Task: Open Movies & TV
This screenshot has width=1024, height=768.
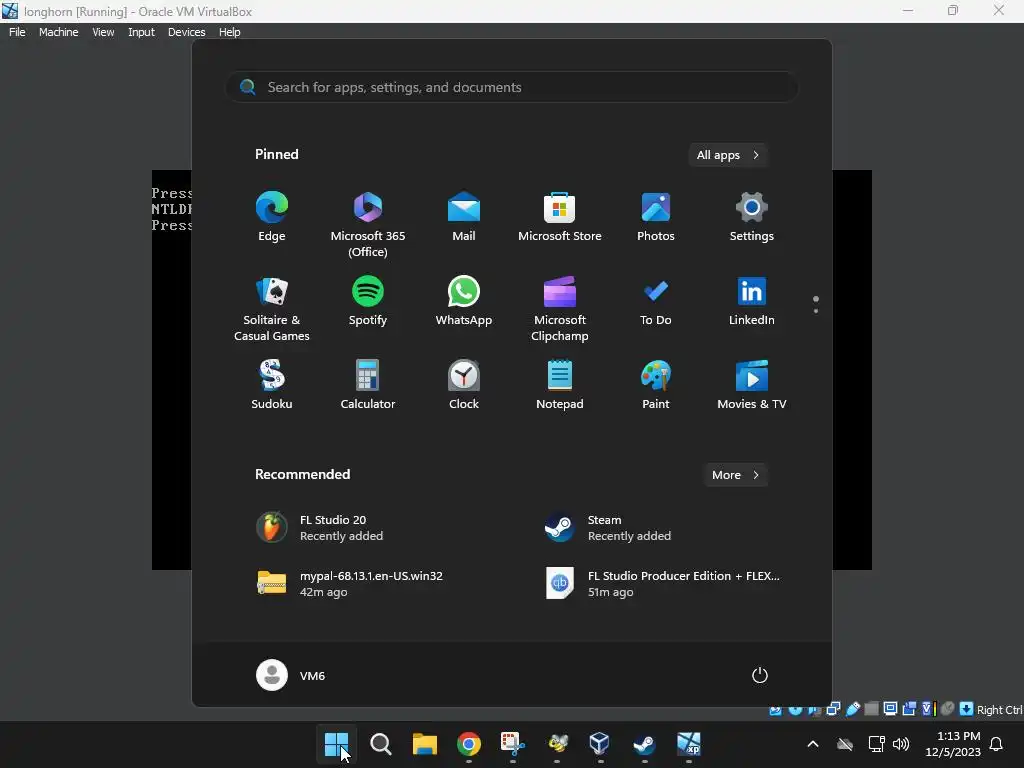Action: (752, 385)
